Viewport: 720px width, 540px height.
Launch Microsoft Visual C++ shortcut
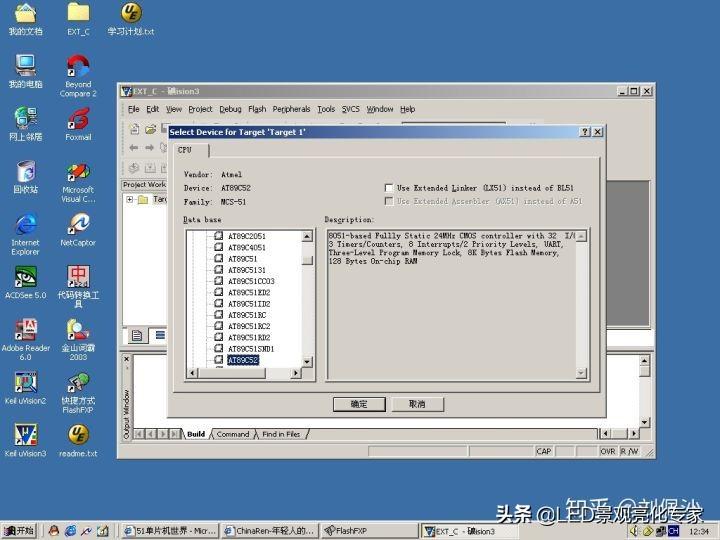[78, 182]
